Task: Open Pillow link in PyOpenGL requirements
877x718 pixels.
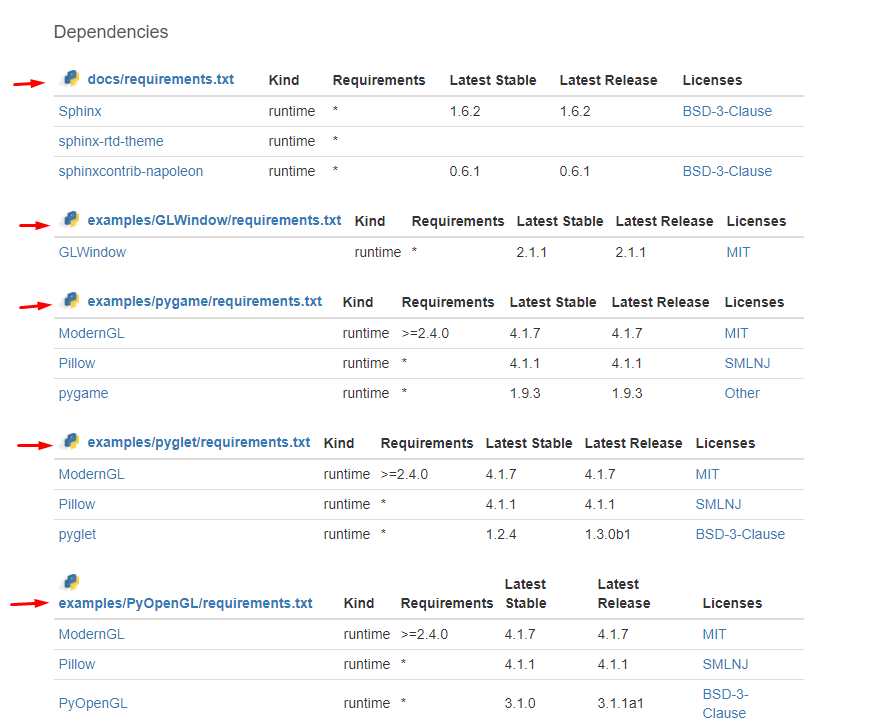Action: click(77, 664)
